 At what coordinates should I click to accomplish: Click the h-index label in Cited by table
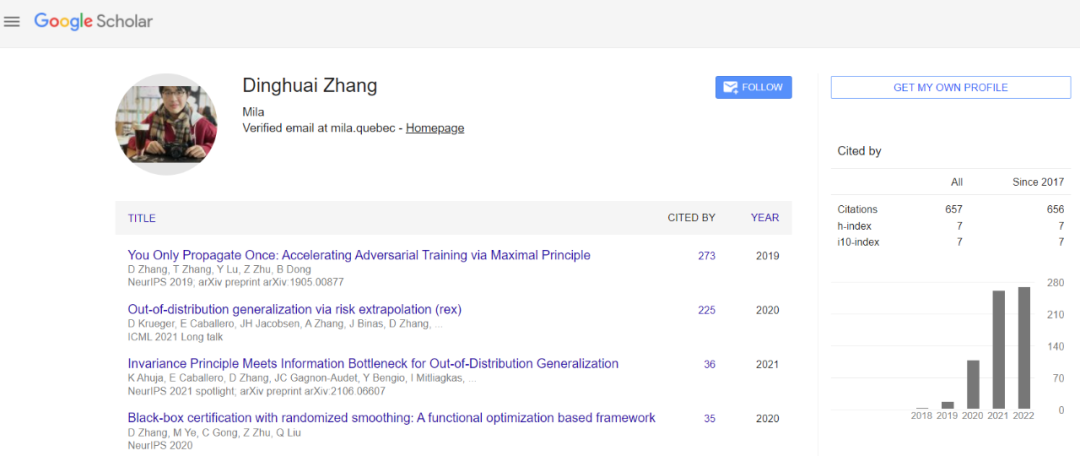coord(854,226)
